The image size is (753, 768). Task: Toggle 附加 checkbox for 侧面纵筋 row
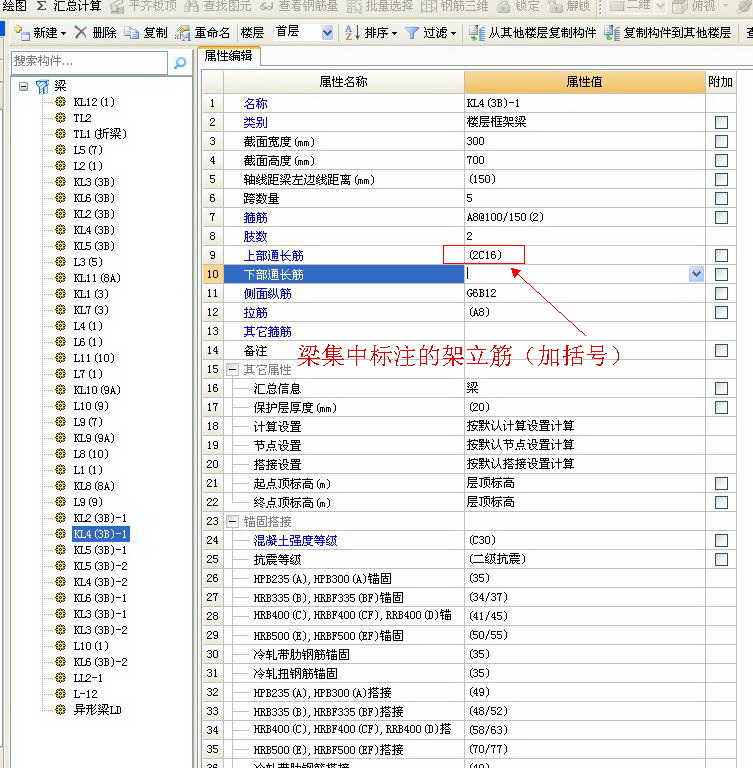pyautogui.click(x=721, y=293)
